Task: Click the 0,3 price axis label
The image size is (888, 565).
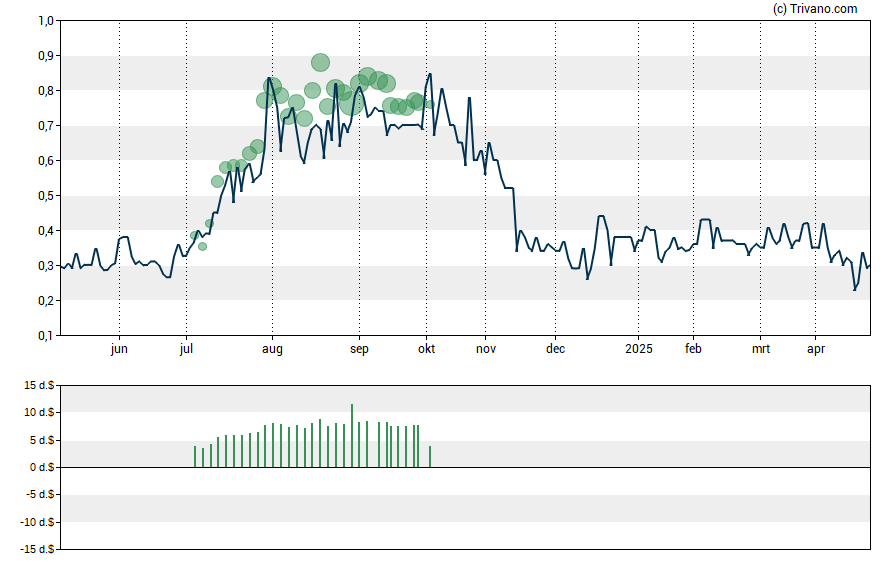Action: coord(46,266)
